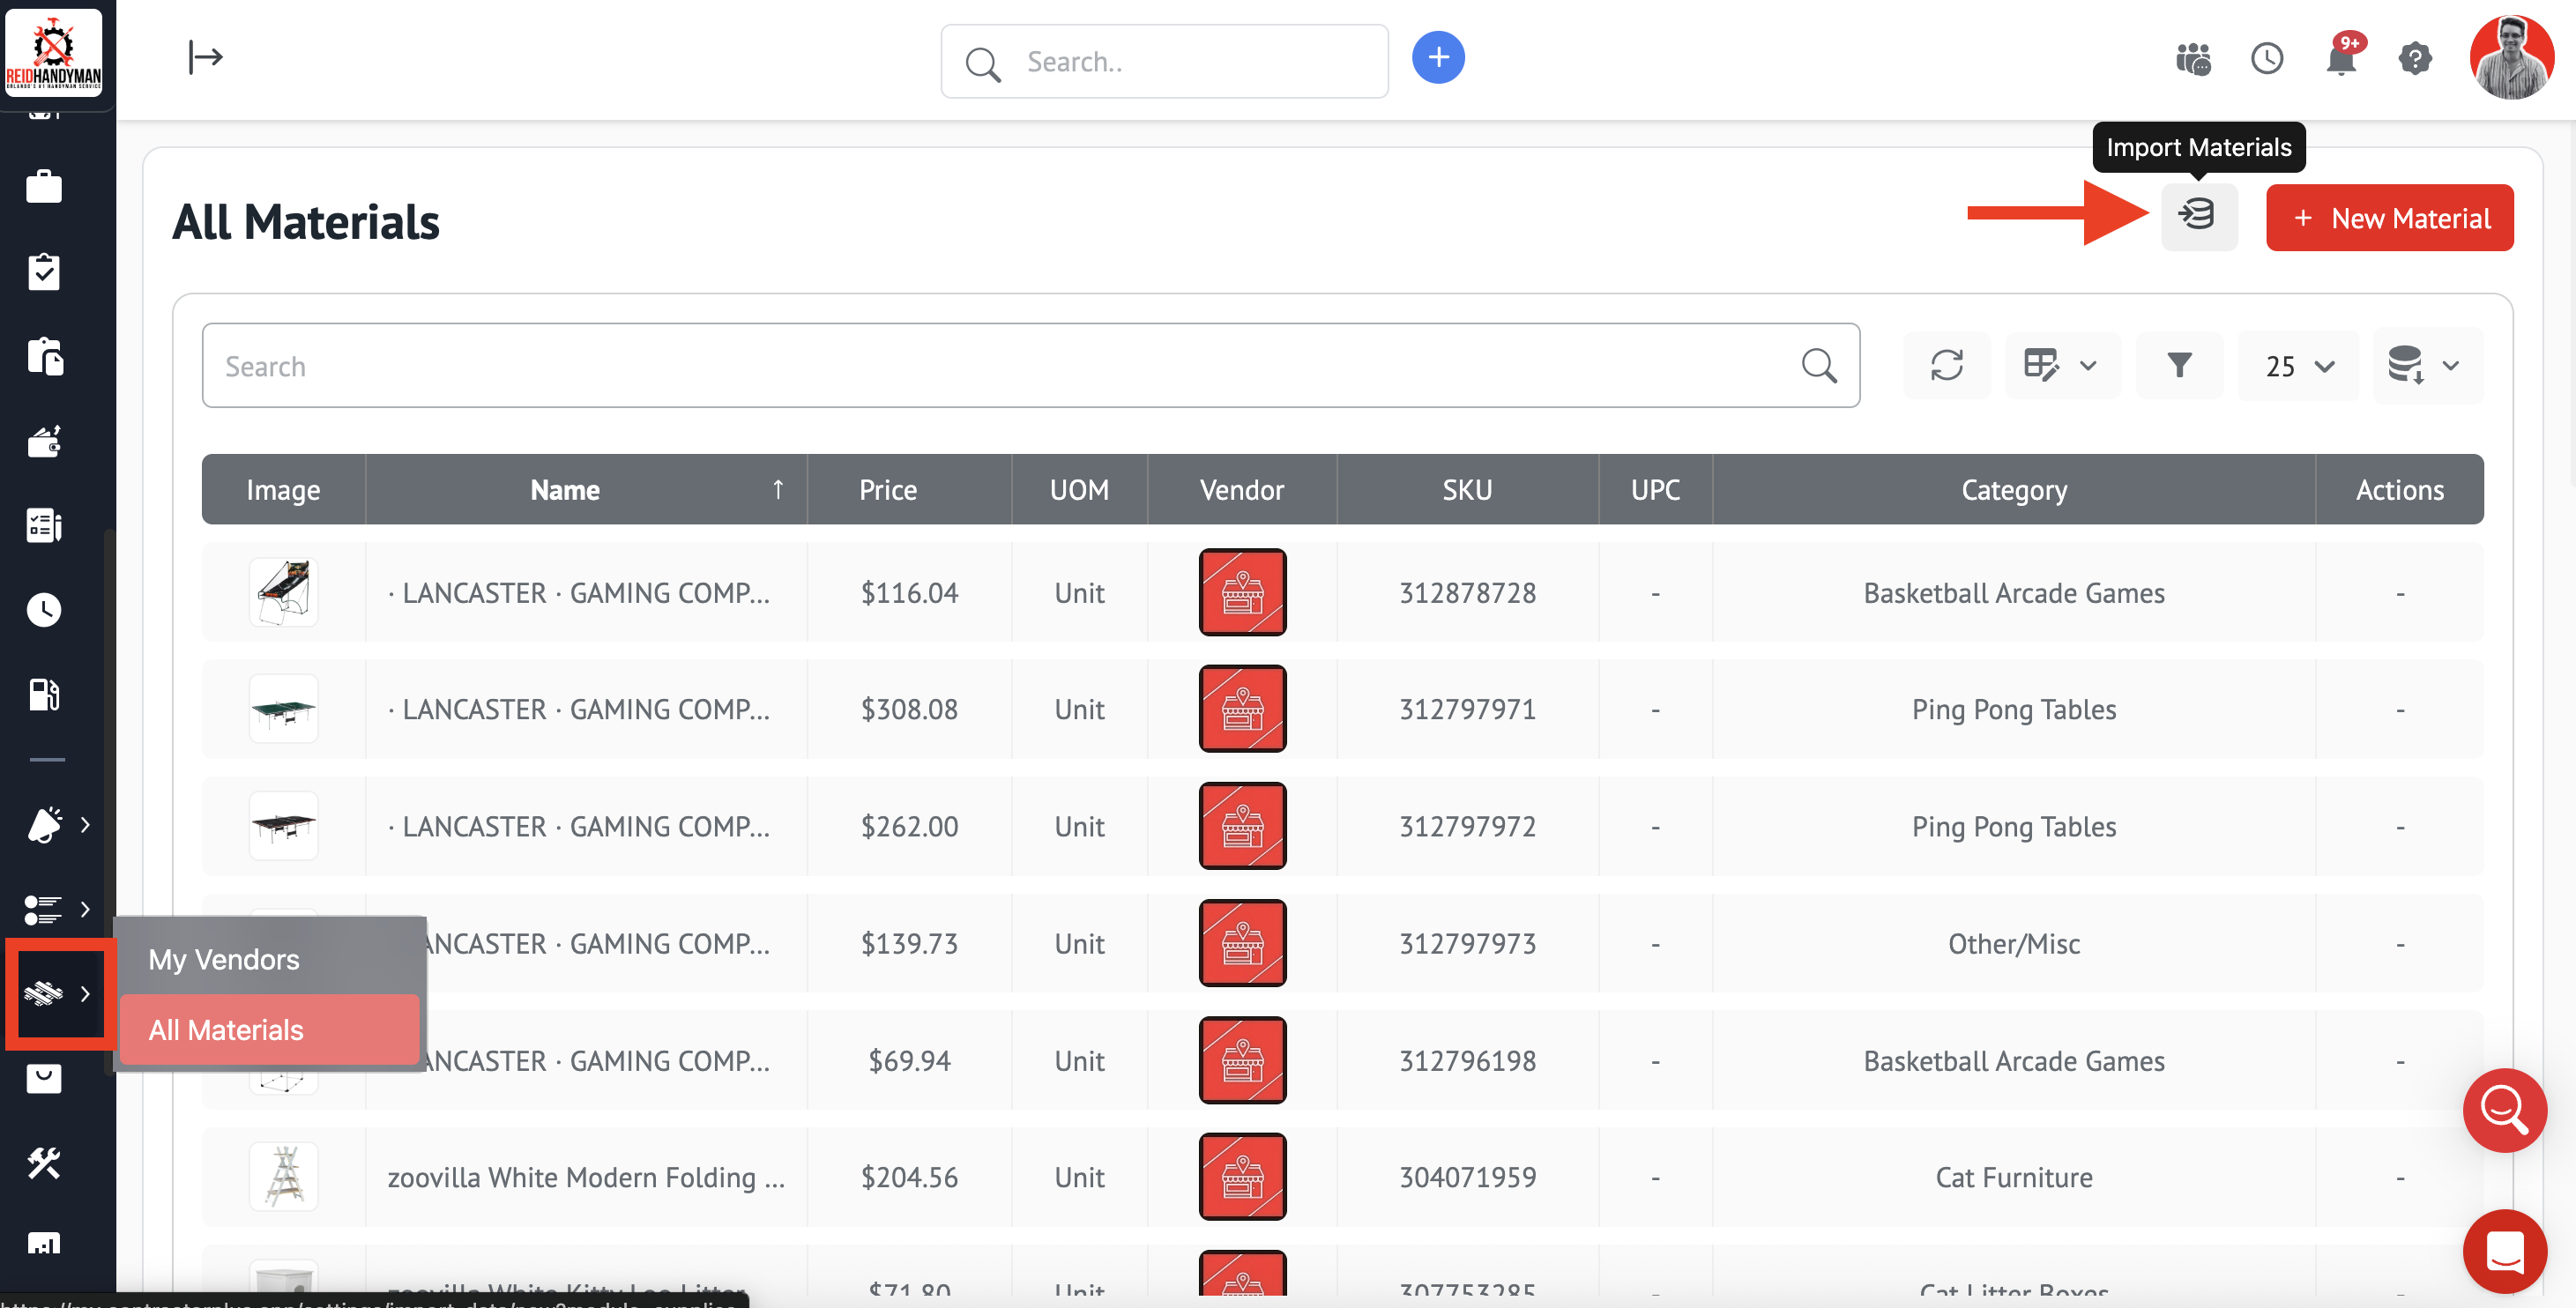
Task: Toggle the sidebar expand arrow icon
Action: [x=205, y=58]
